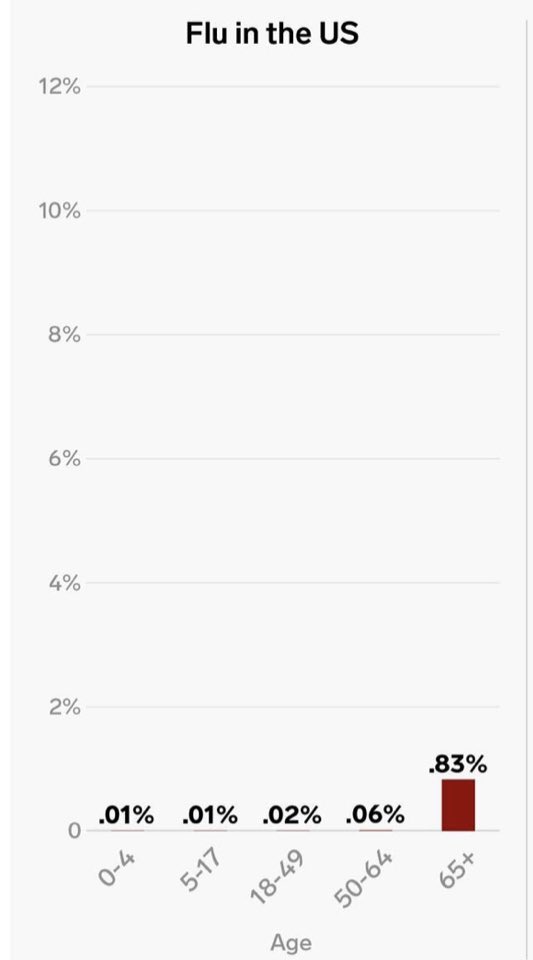Click the 0 y-axis tick label

[x=74, y=831]
